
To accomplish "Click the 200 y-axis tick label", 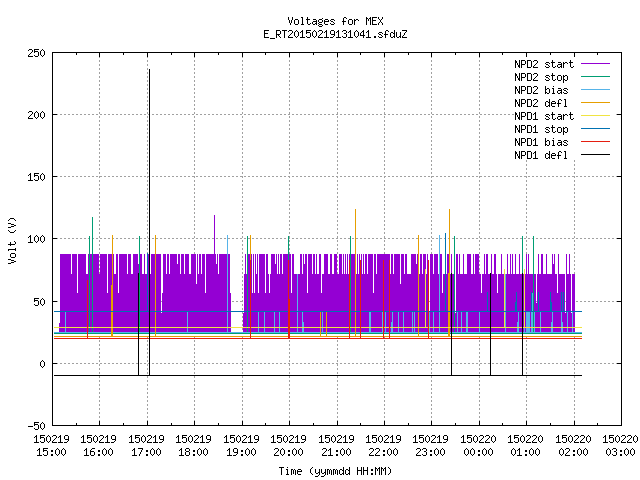I will click(x=36, y=115).
